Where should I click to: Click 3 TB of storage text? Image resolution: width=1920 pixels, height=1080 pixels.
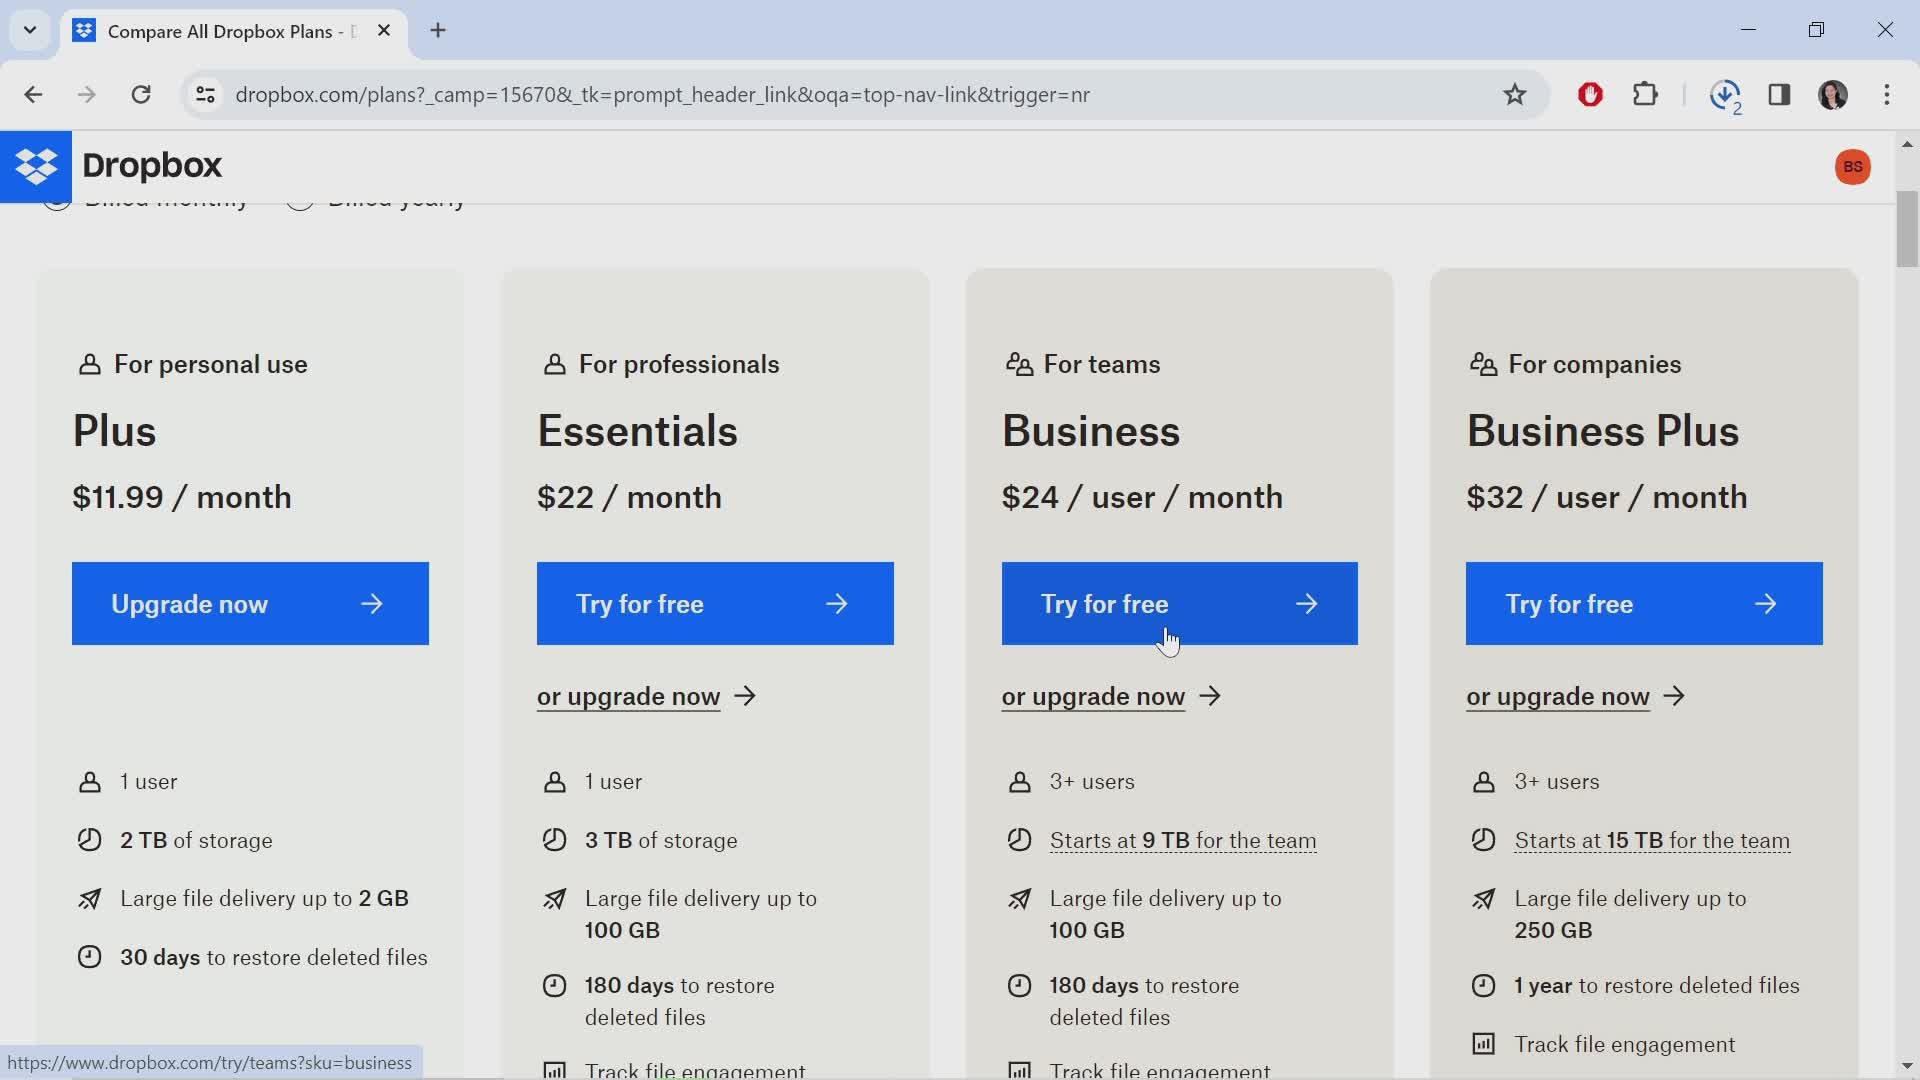[661, 840]
